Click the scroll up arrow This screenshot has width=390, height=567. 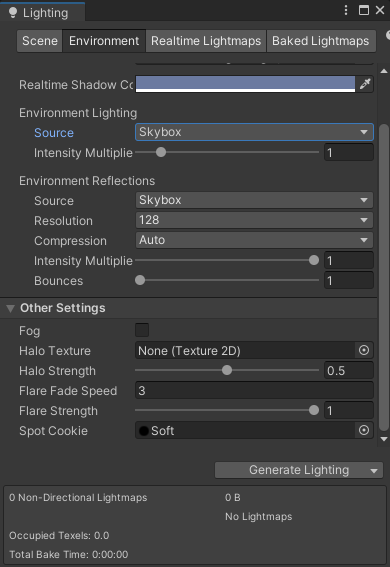click(384, 71)
